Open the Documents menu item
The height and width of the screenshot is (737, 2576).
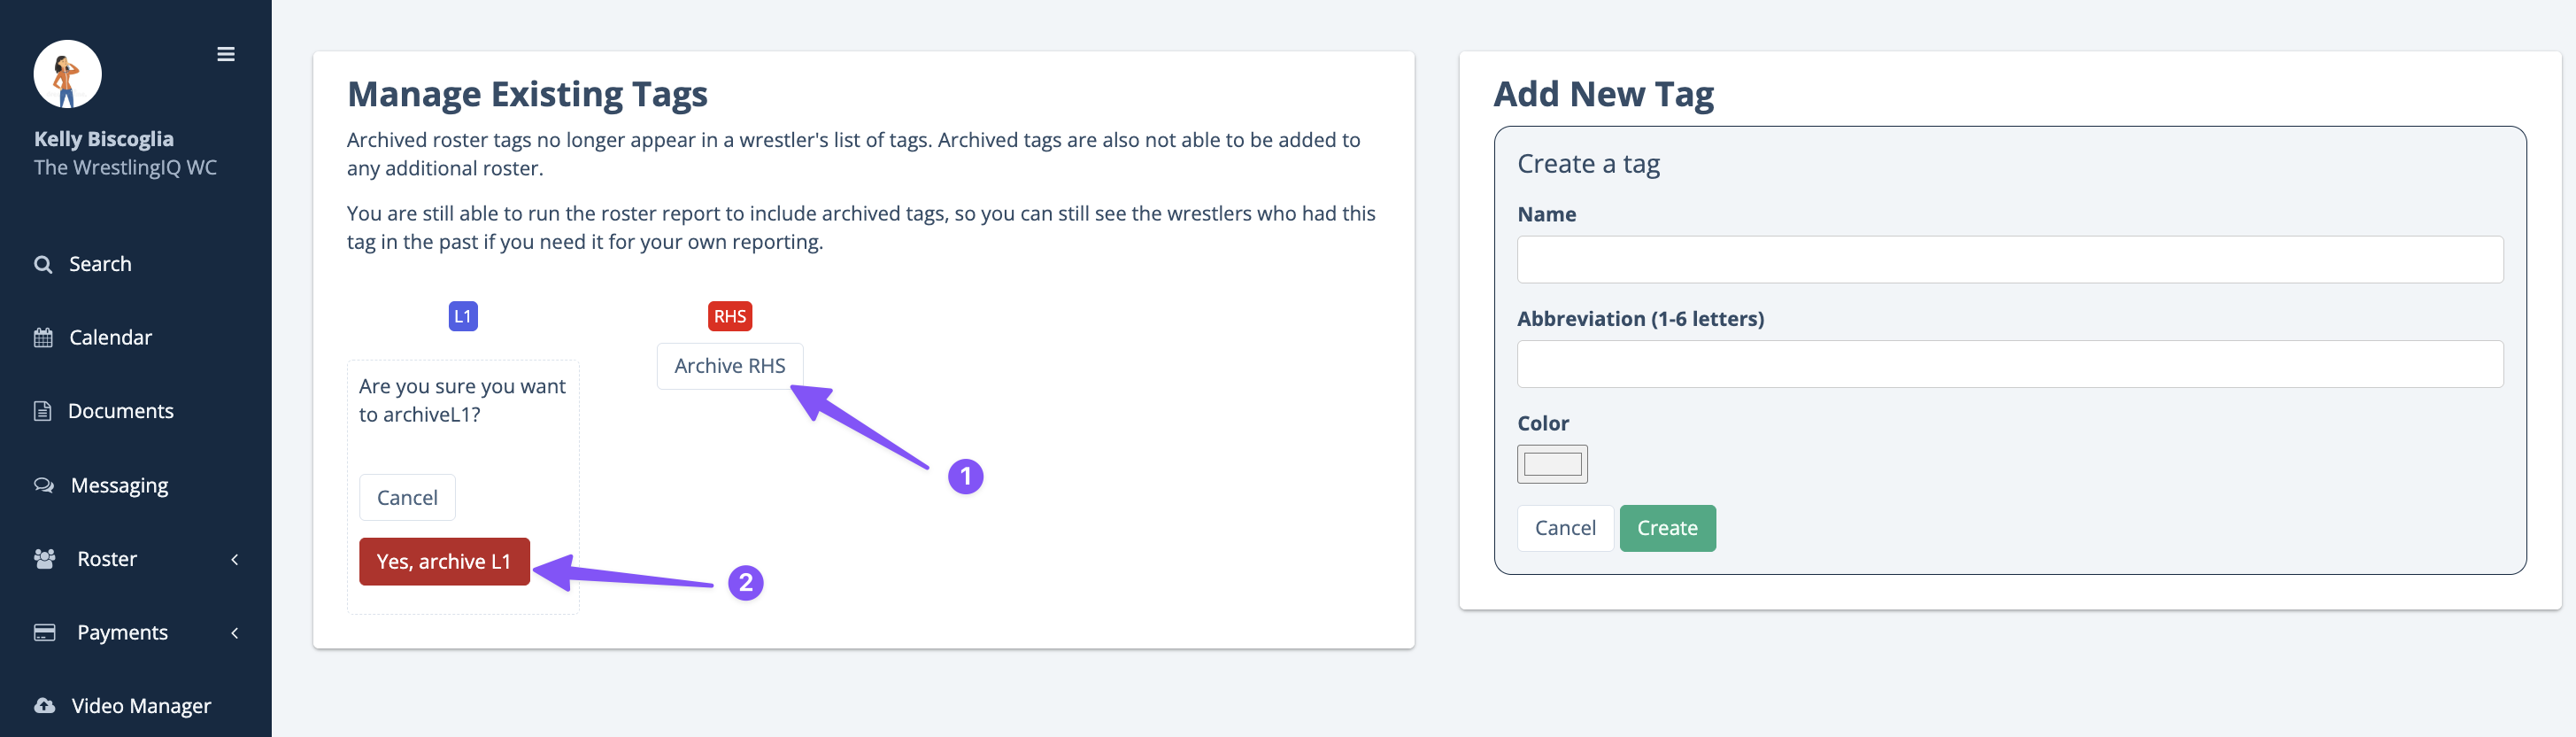click(121, 411)
